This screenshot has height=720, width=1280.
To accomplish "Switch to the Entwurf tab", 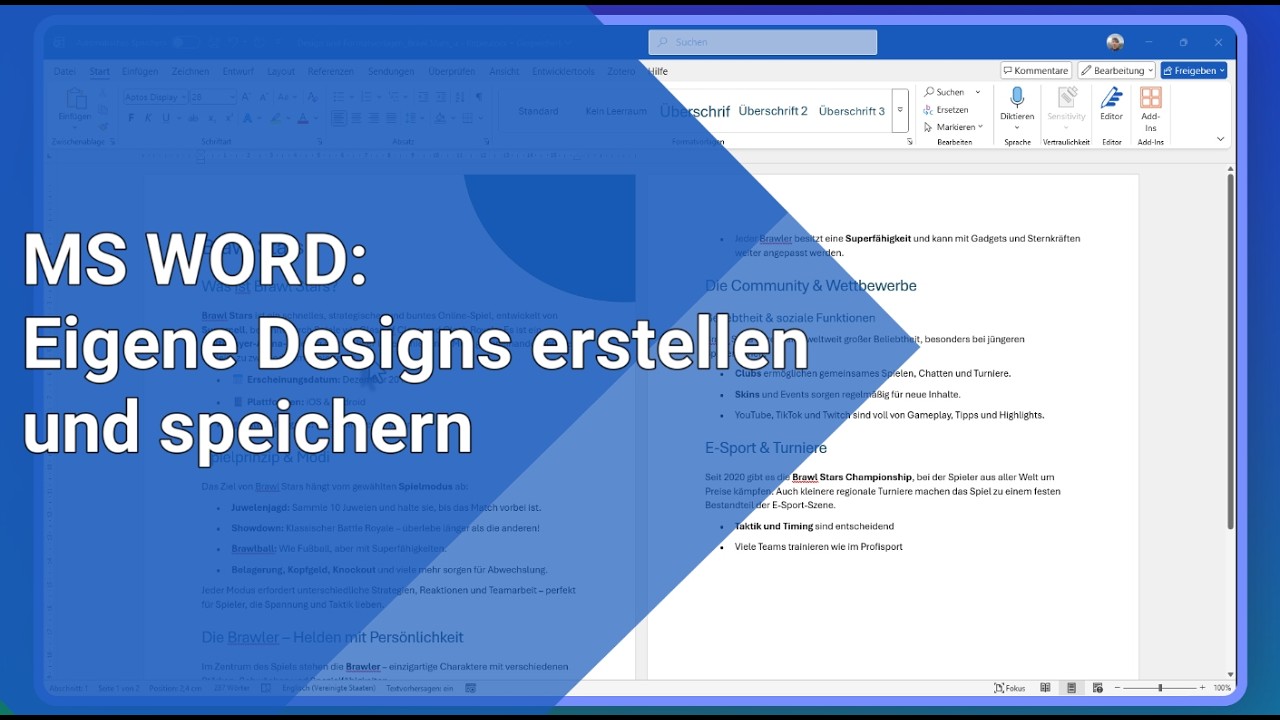I will pyautogui.click(x=238, y=71).
